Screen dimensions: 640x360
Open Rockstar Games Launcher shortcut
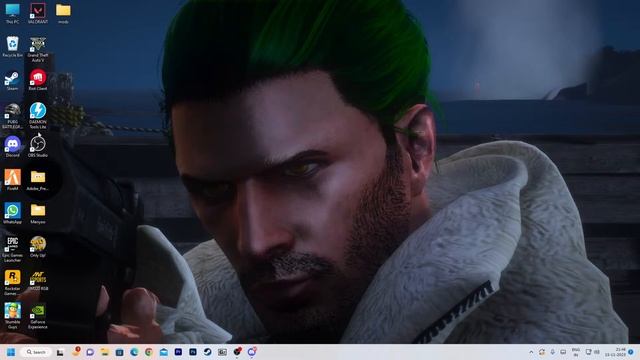[12, 282]
